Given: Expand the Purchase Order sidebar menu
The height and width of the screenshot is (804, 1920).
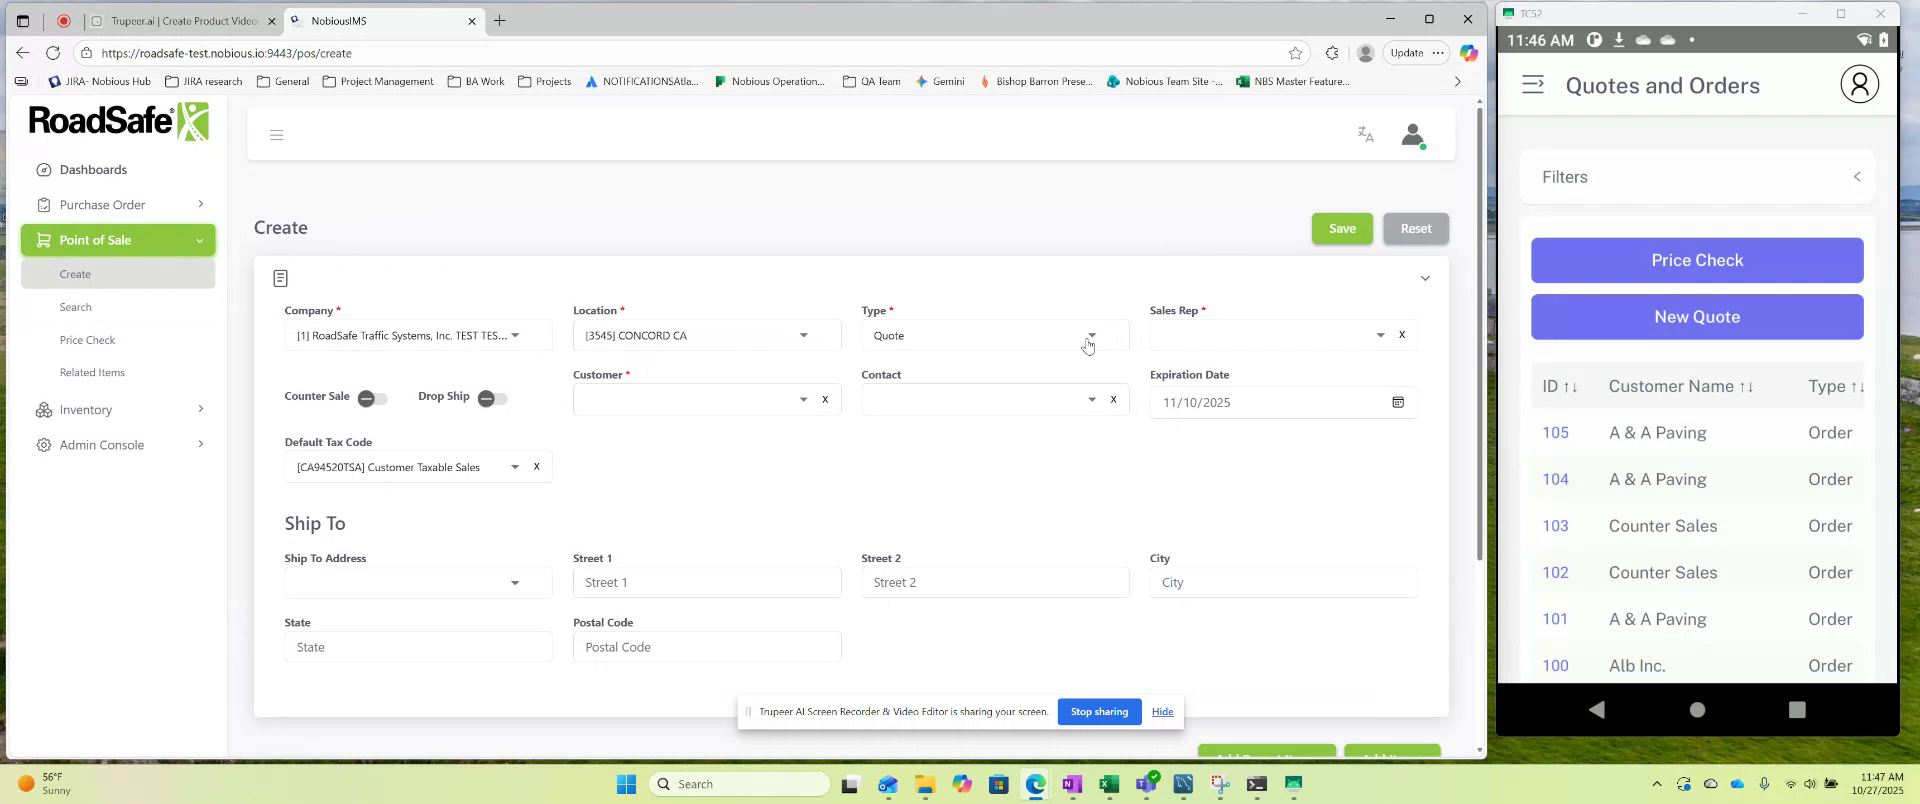Looking at the screenshot, I should click(118, 205).
